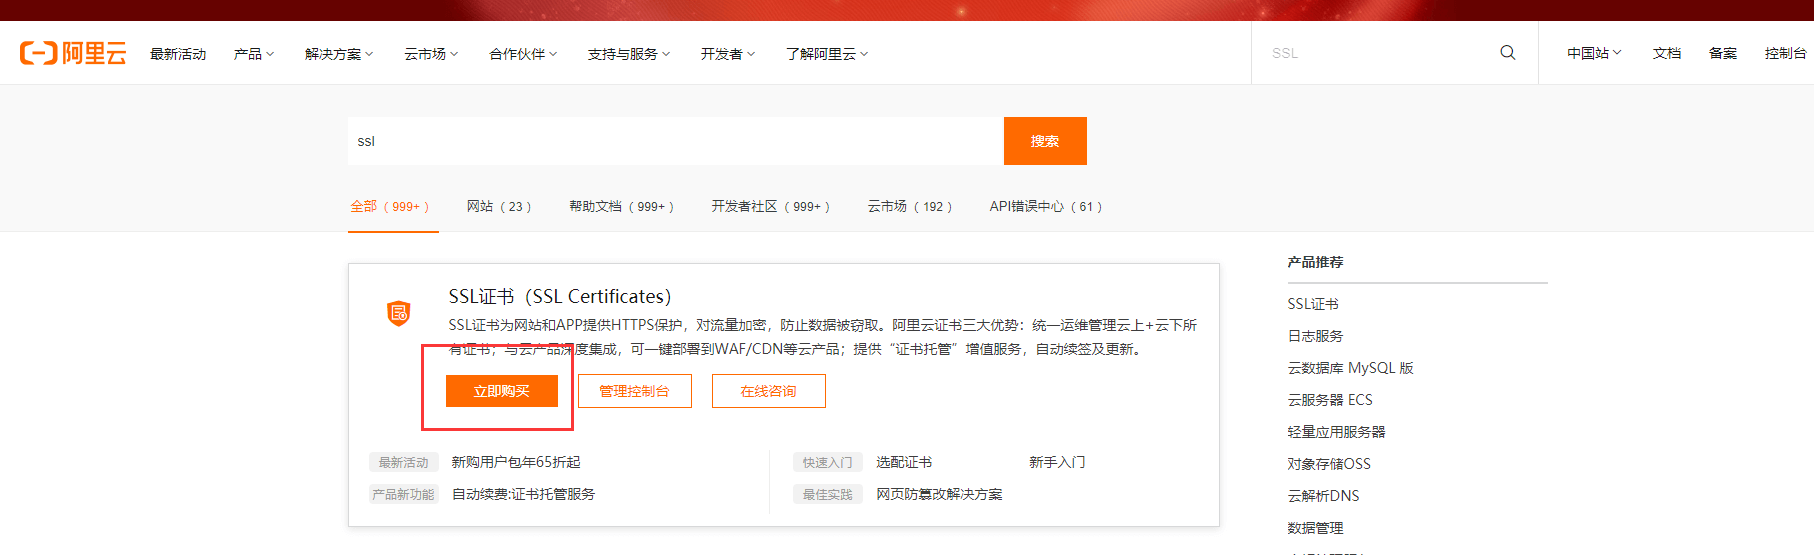Open the 备案 link in header
The height and width of the screenshot is (555, 1814).
tap(1723, 53)
